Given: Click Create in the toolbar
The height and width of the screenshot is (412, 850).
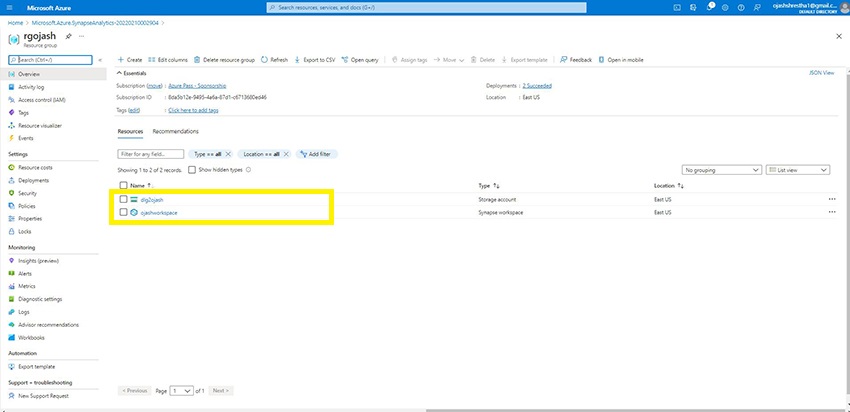Looking at the screenshot, I should [130, 60].
